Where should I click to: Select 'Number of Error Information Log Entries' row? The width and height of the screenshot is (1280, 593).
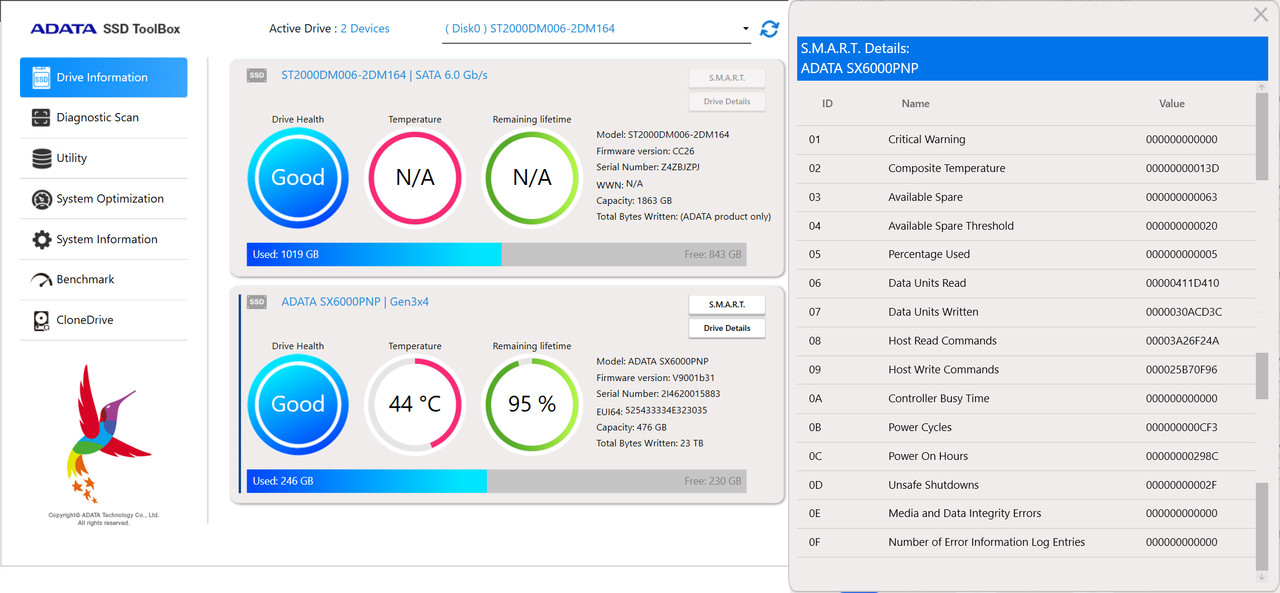1025,543
